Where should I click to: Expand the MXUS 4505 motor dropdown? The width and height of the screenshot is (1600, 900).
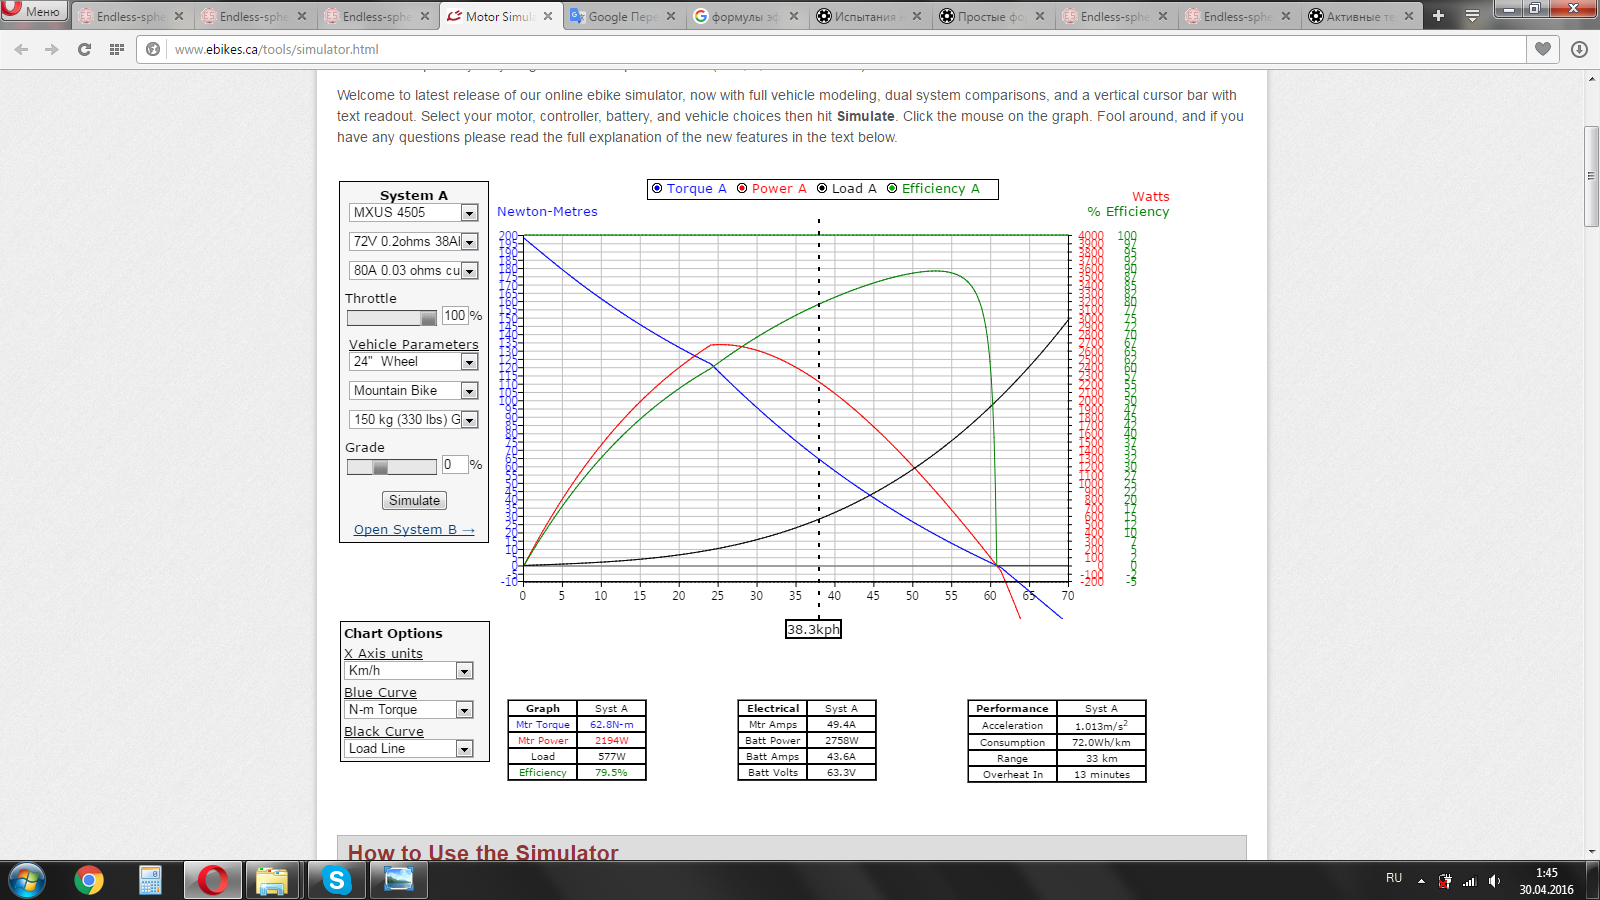click(x=469, y=213)
